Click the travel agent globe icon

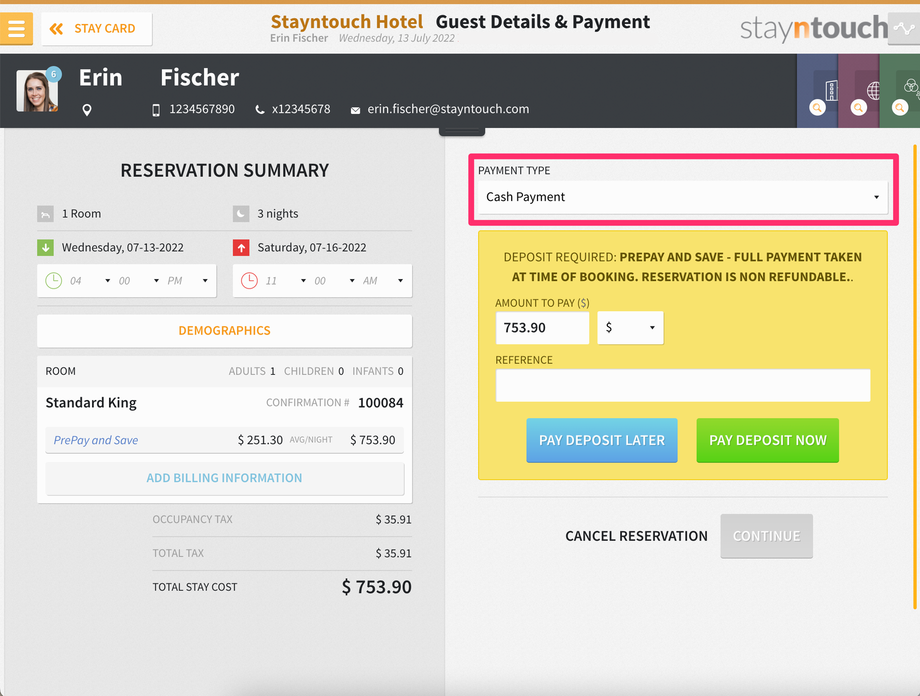click(x=874, y=90)
